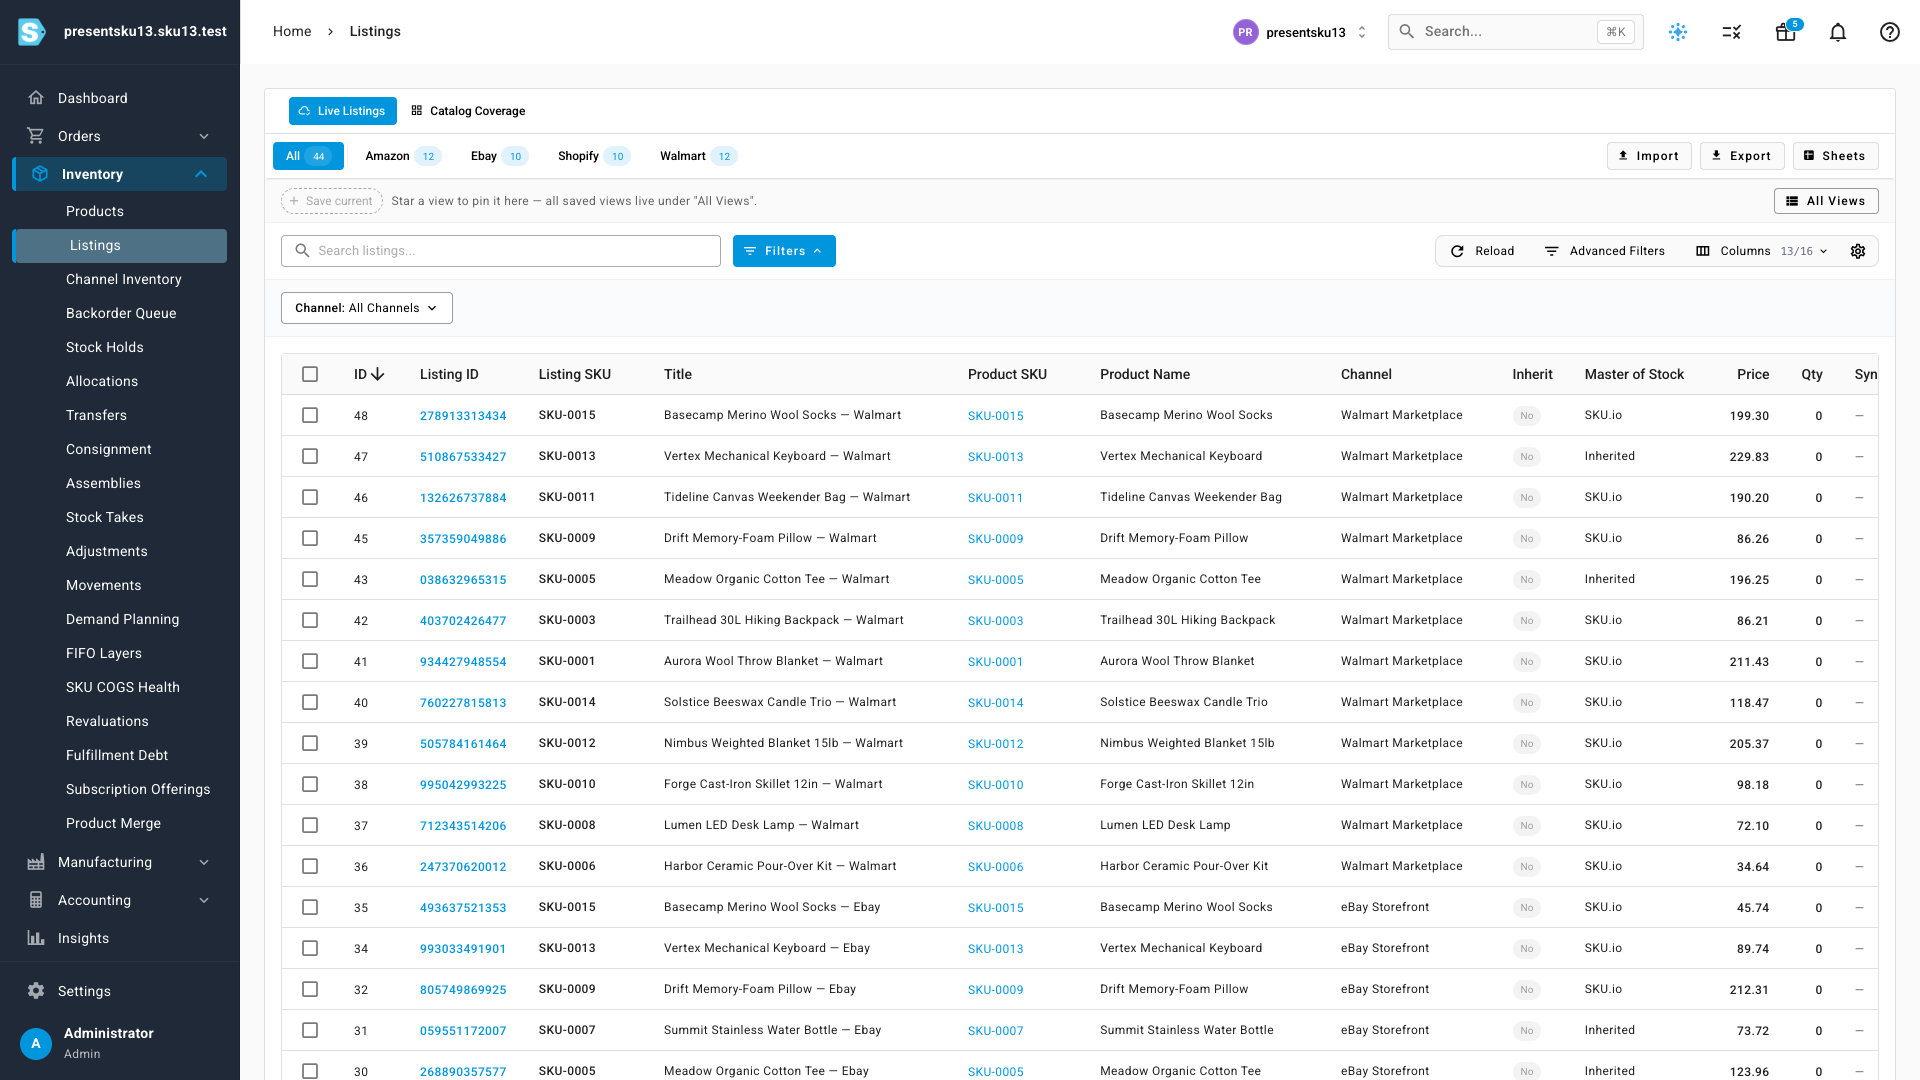Open Advanced Filters
Image resolution: width=1920 pixels, height=1080 pixels.
(x=1604, y=251)
